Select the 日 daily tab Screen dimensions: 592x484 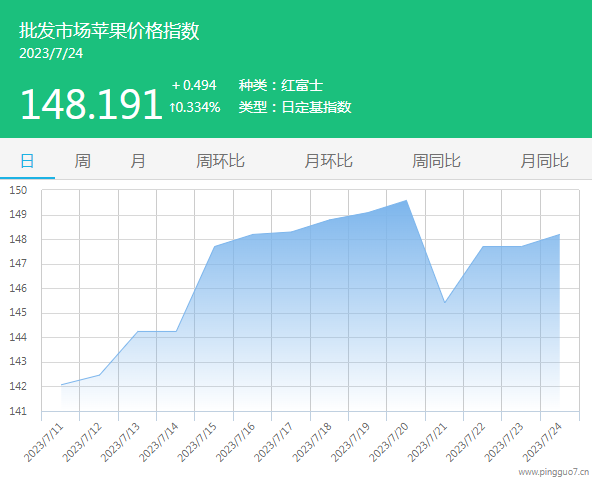pyautogui.click(x=27, y=161)
